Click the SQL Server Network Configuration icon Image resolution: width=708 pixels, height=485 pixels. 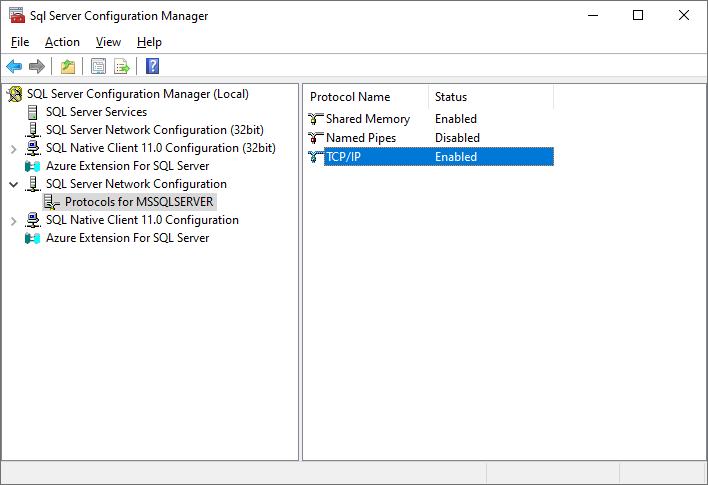33,184
